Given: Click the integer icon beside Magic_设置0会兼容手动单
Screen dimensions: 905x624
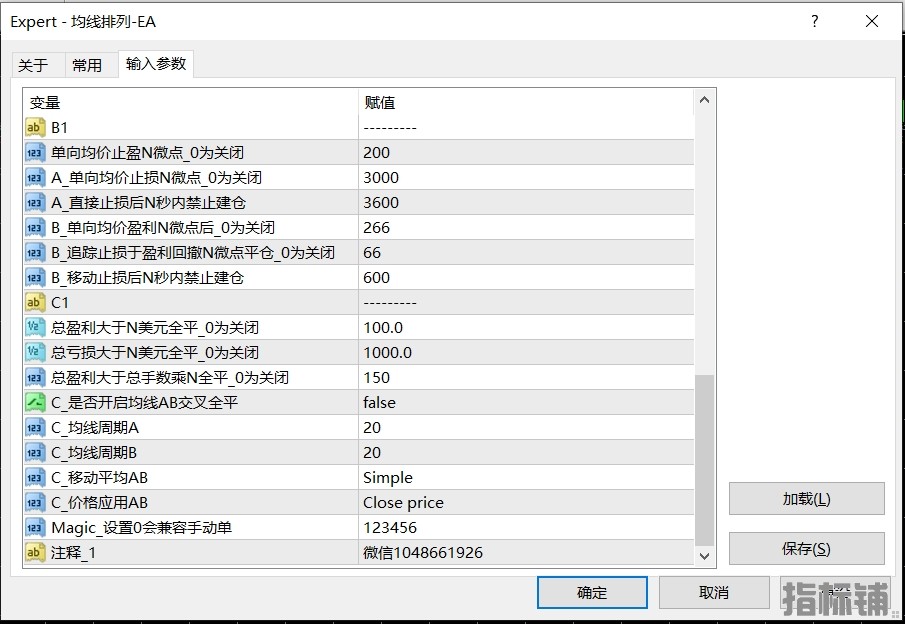Looking at the screenshot, I should (35, 527).
